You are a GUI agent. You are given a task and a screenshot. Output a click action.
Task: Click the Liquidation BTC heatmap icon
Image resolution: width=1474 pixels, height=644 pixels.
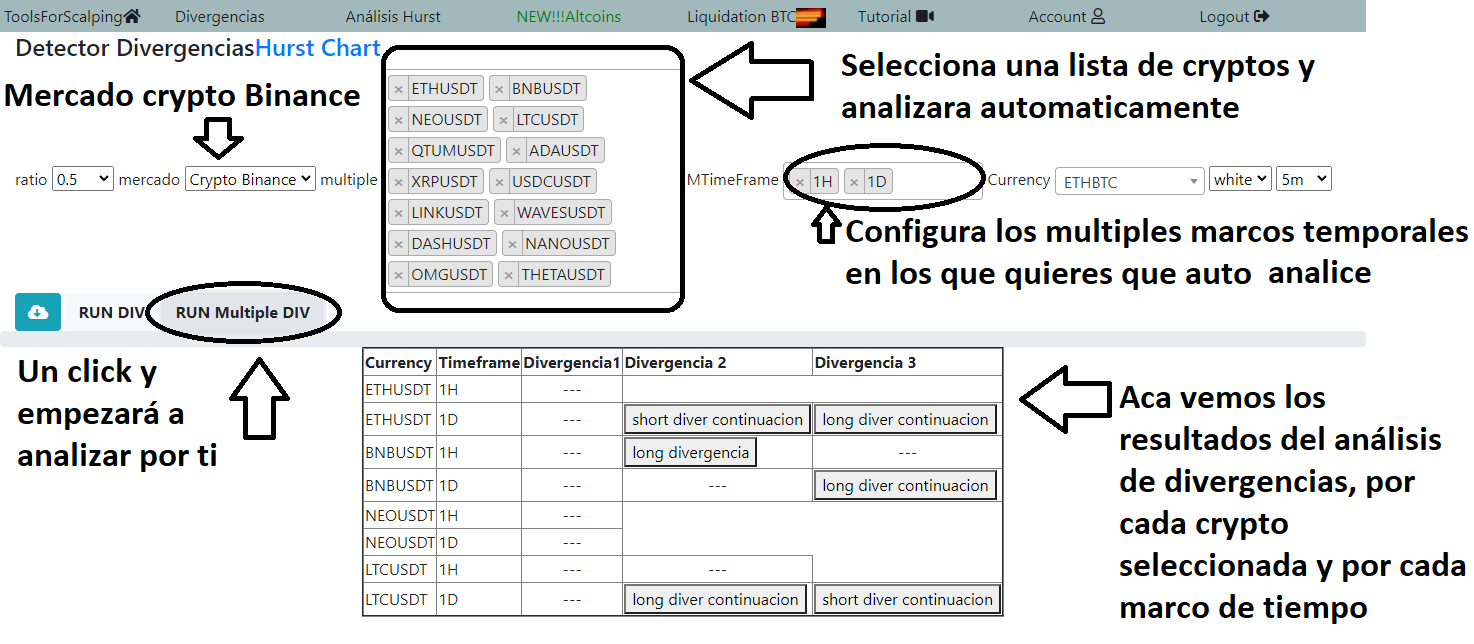(x=811, y=17)
